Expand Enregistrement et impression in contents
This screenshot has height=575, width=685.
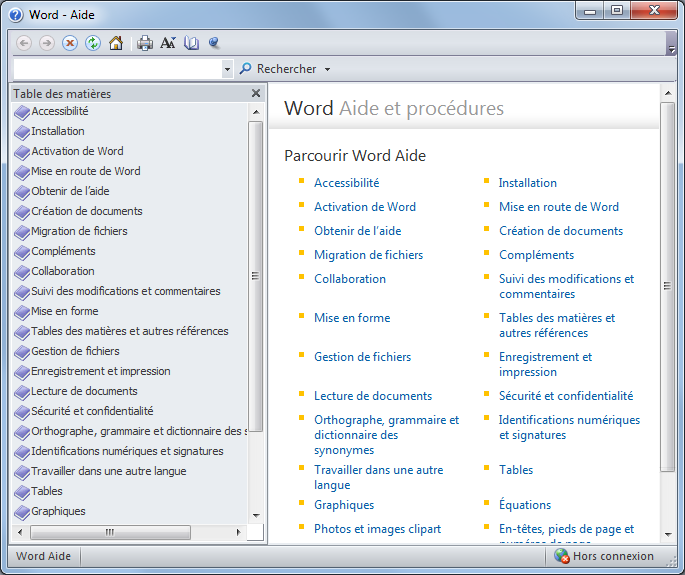[x=22, y=373]
